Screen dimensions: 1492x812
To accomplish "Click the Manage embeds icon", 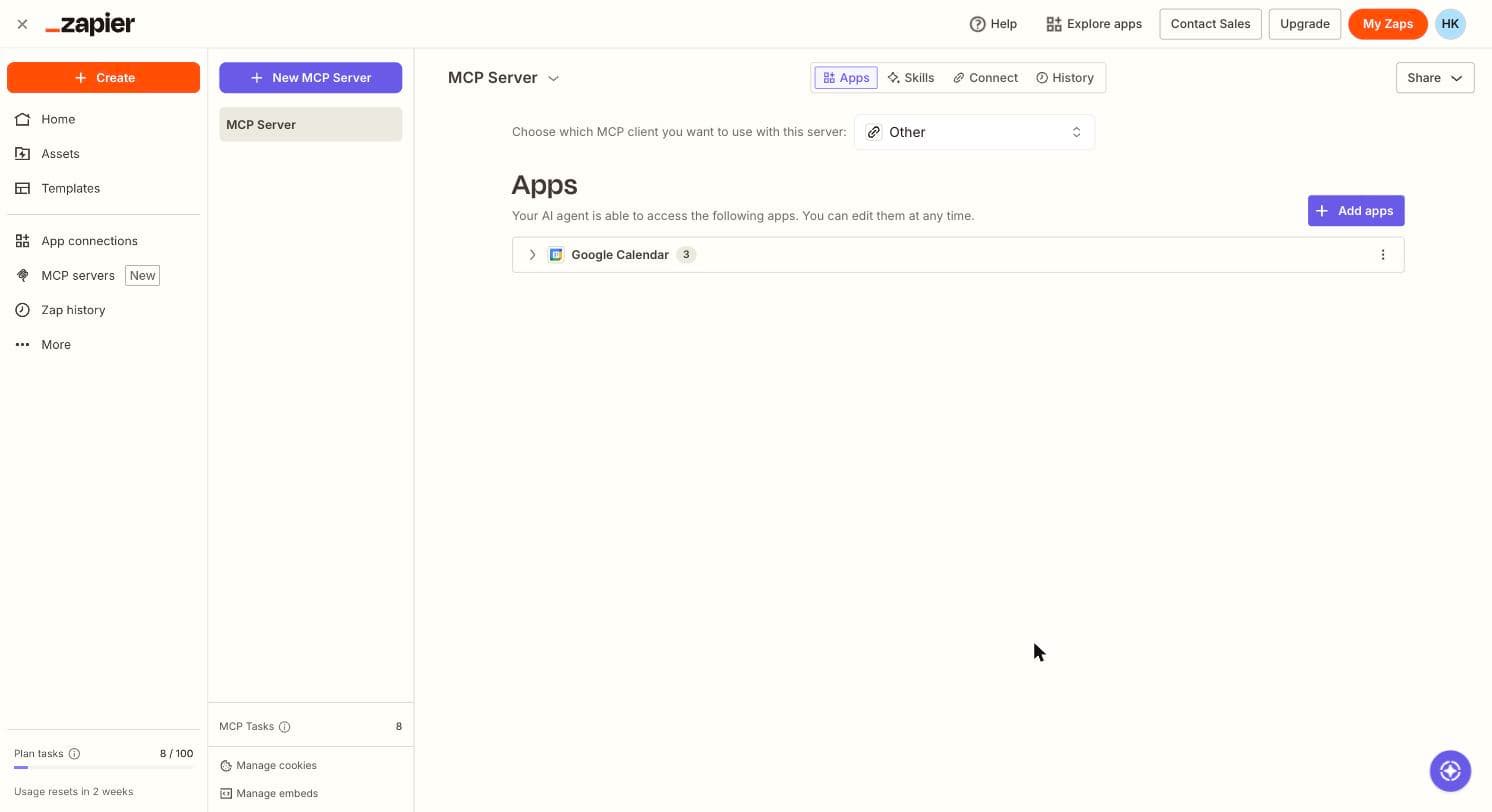I will [226, 794].
